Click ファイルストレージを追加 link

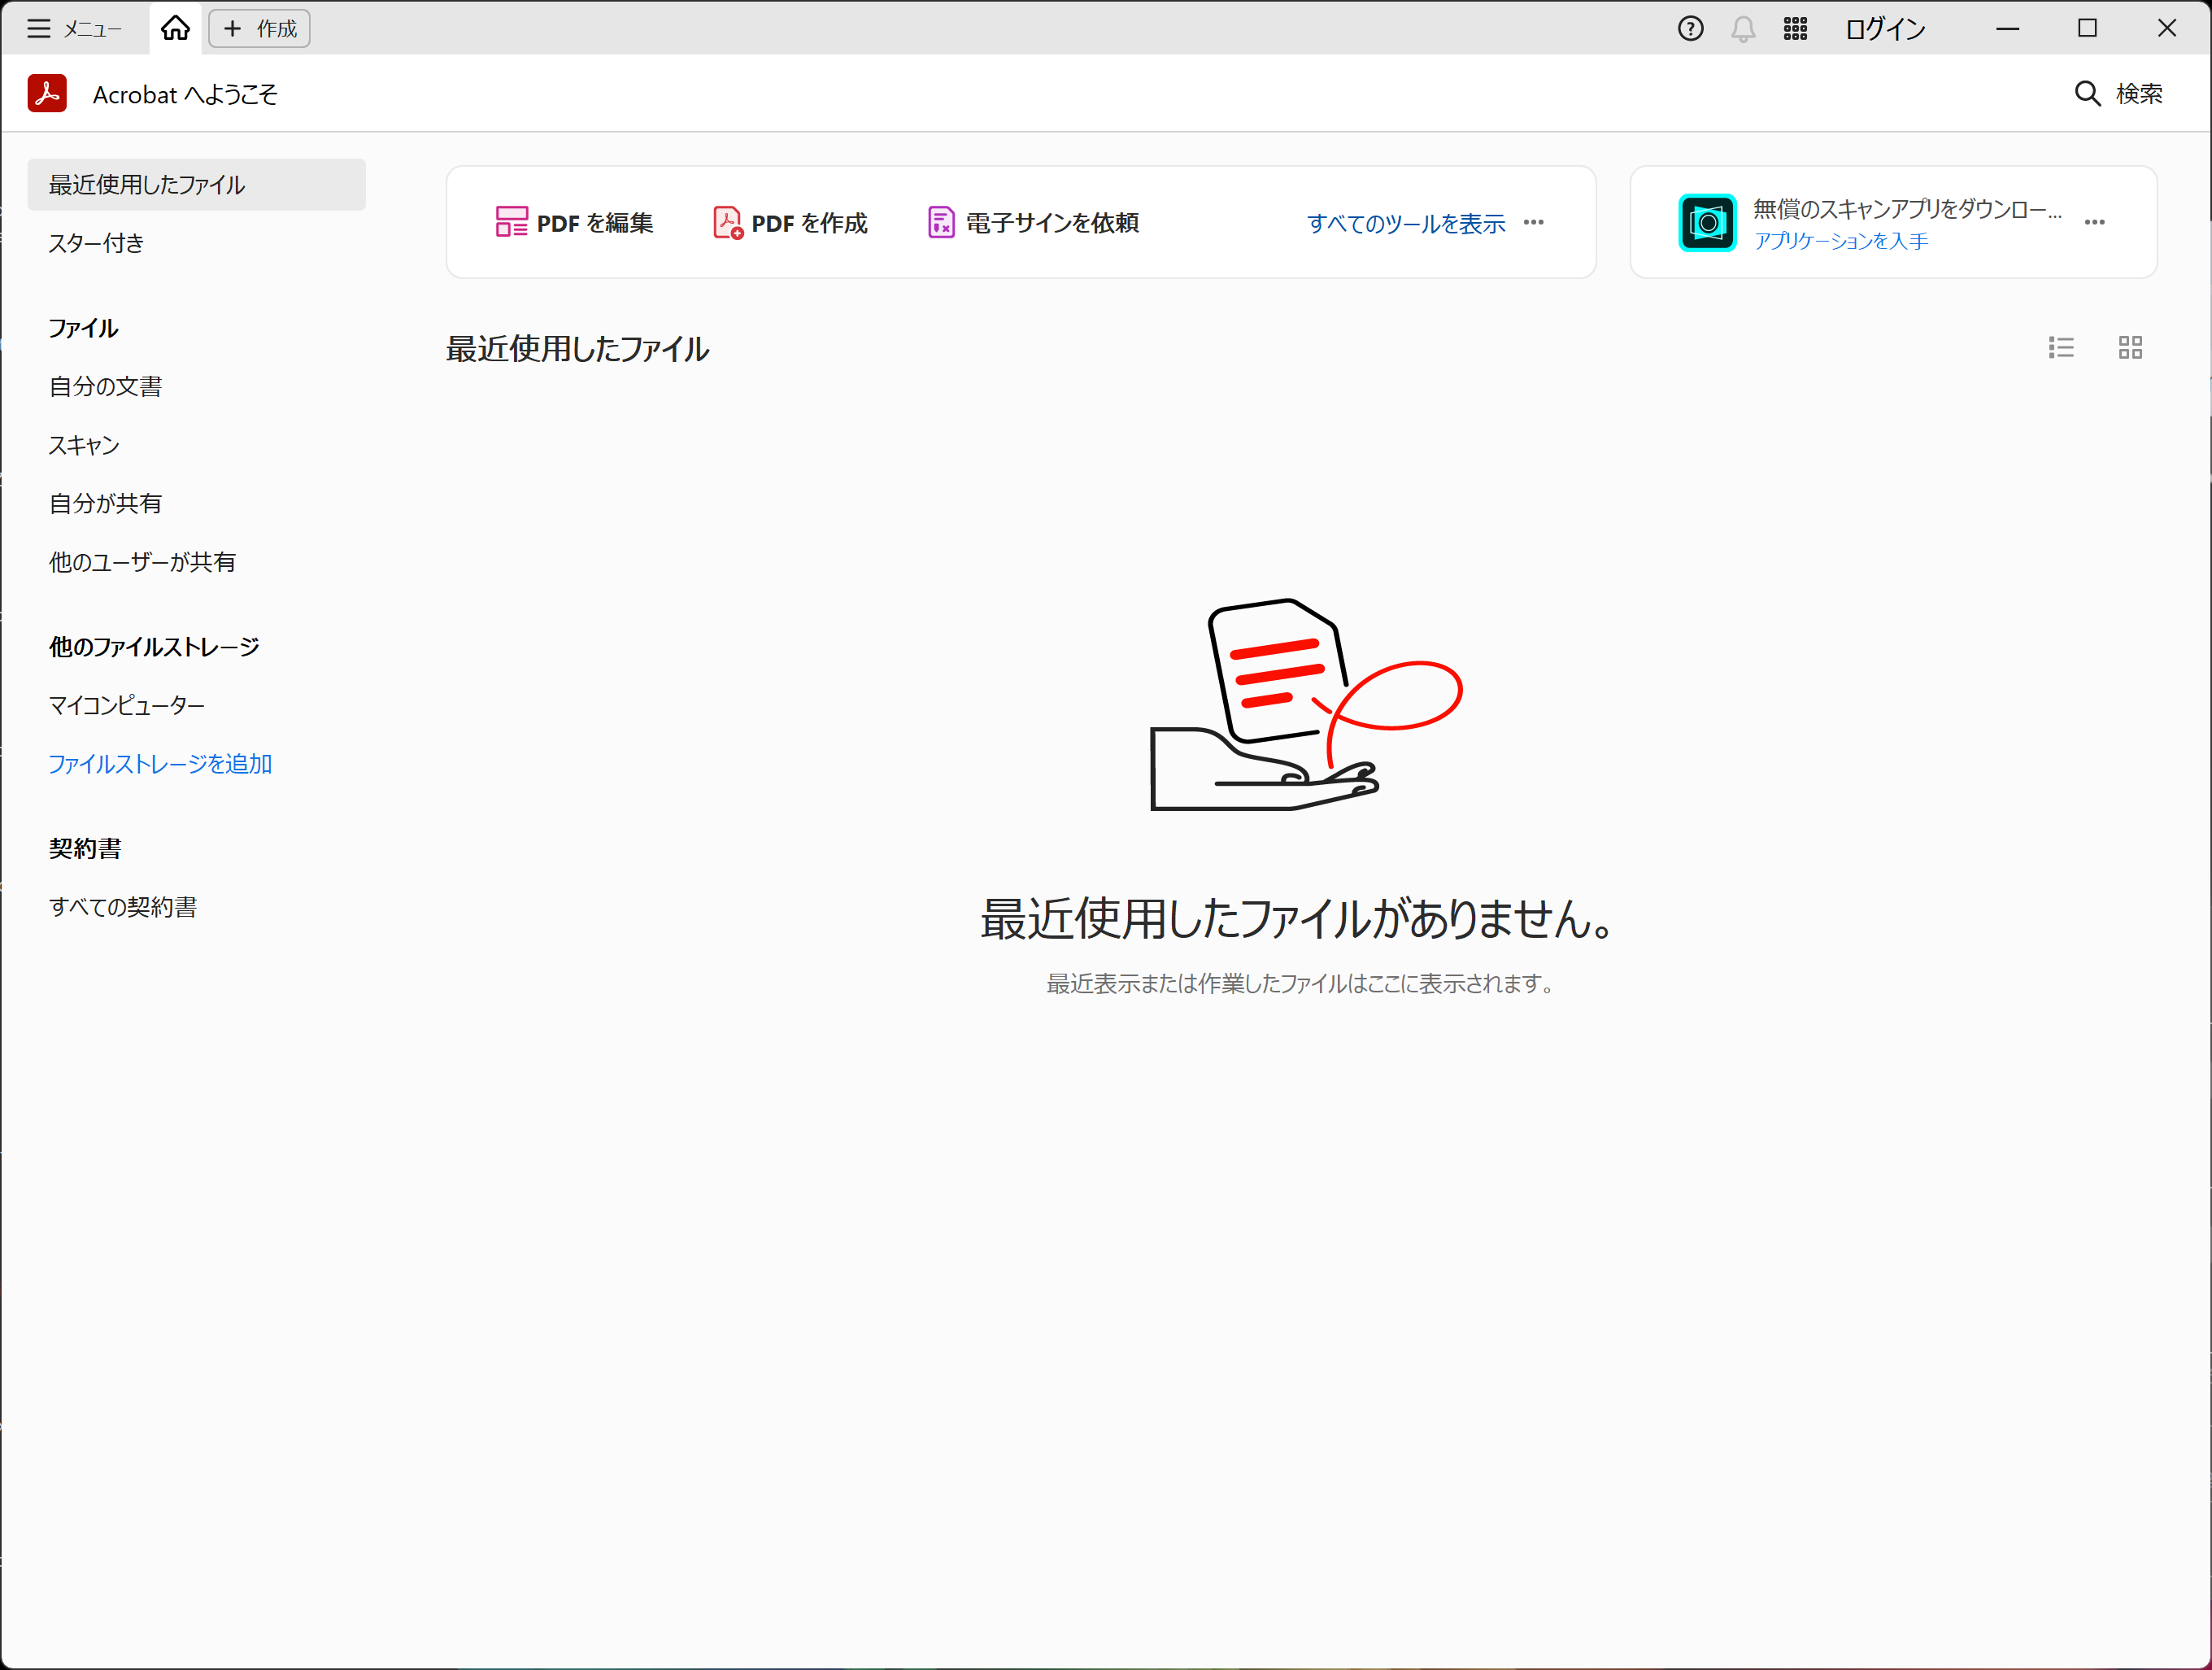pos(160,764)
